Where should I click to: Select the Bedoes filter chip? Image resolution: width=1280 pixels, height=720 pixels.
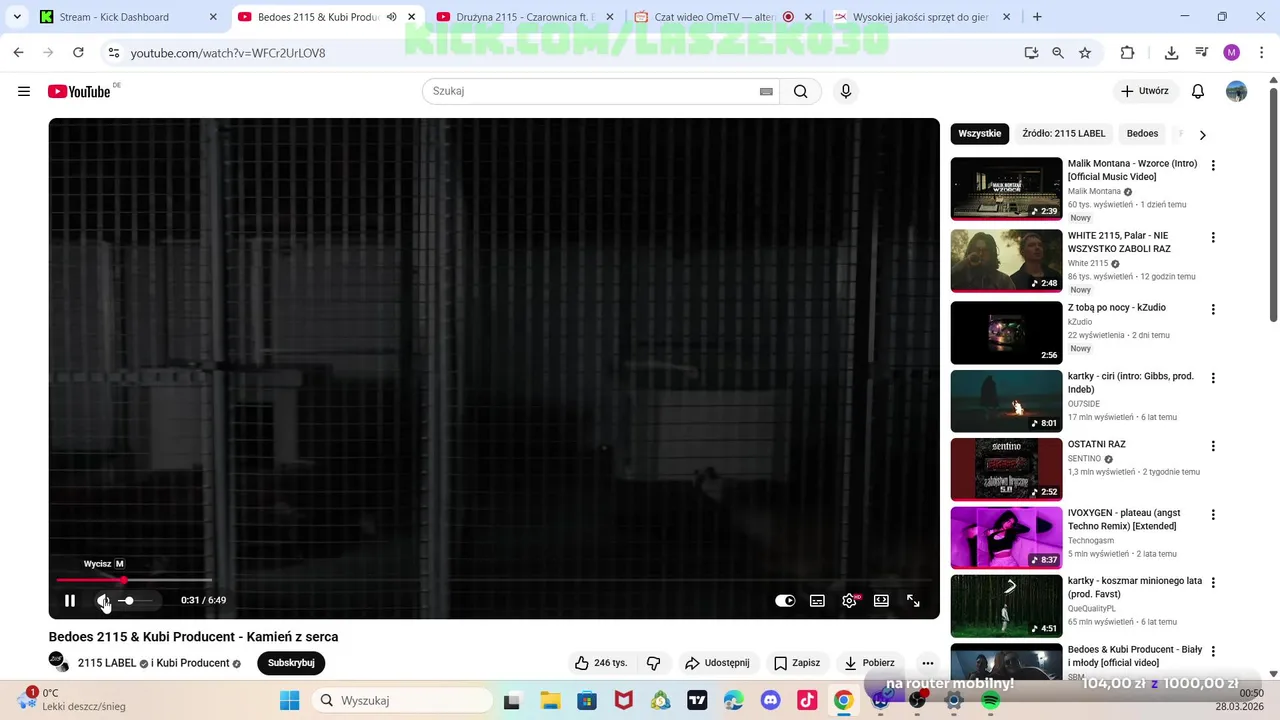pyautogui.click(x=1142, y=133)
